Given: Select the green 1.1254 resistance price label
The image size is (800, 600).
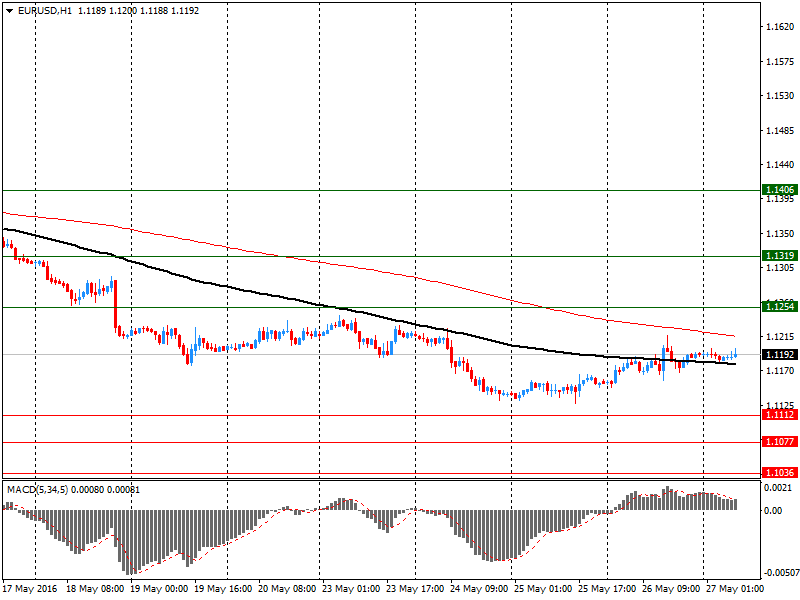Looking at the screenshot, I should coord(780,306).
